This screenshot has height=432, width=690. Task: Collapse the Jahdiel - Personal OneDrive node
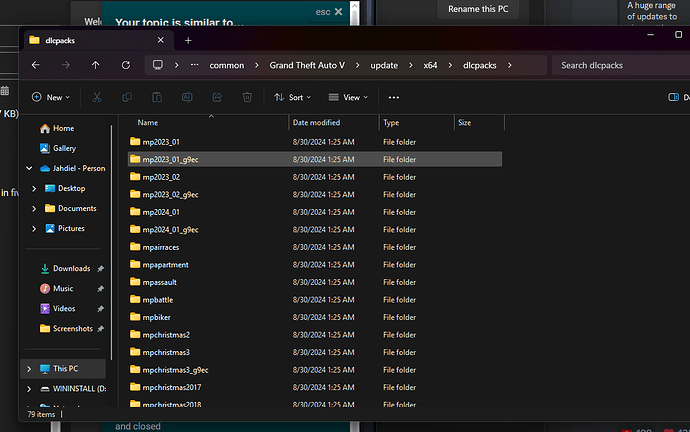pos(29,168)
